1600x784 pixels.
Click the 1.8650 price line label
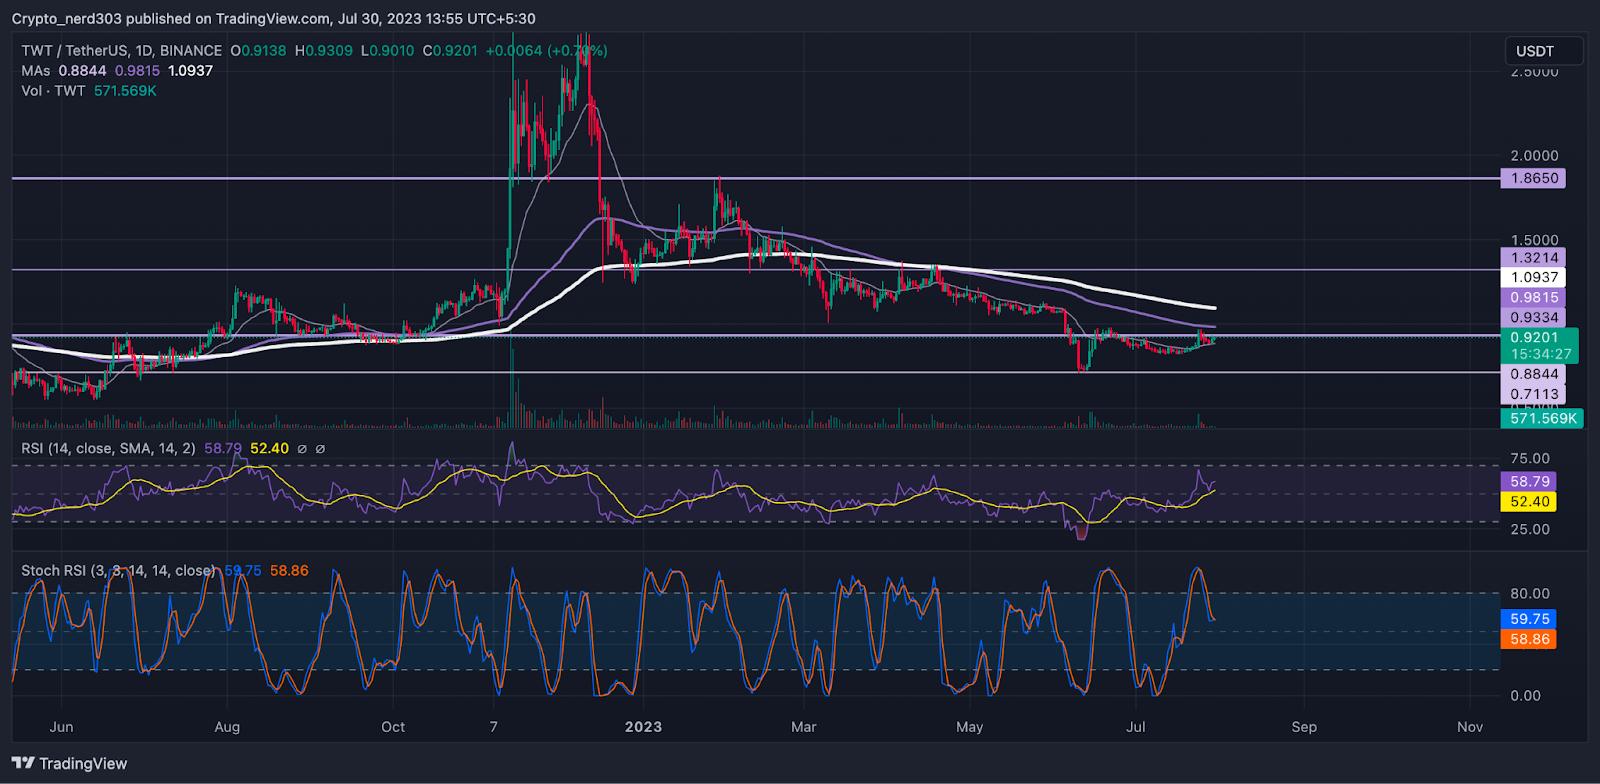[1534, 178]
